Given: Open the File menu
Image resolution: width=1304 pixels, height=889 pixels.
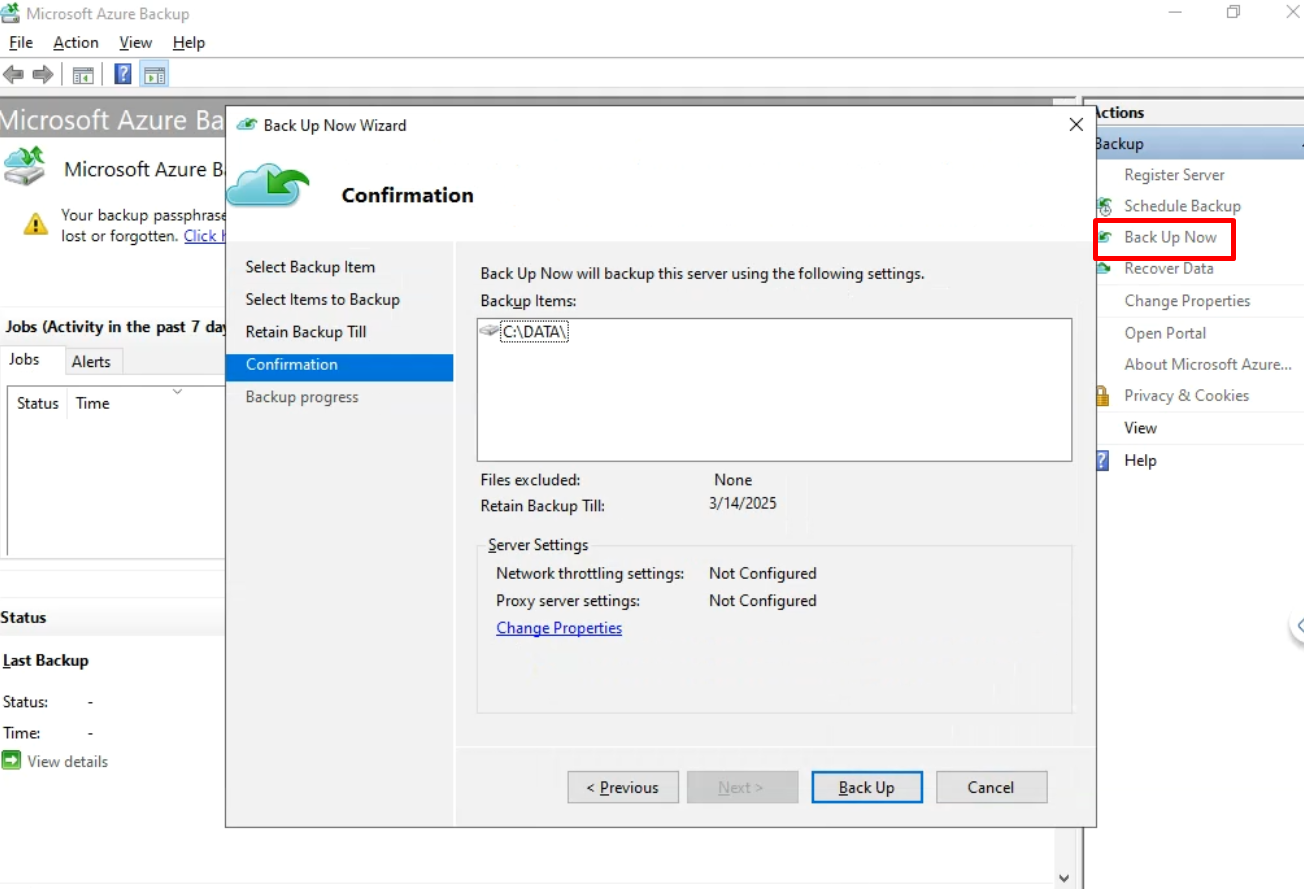Looking at the screenshot, I should point(21,42).
